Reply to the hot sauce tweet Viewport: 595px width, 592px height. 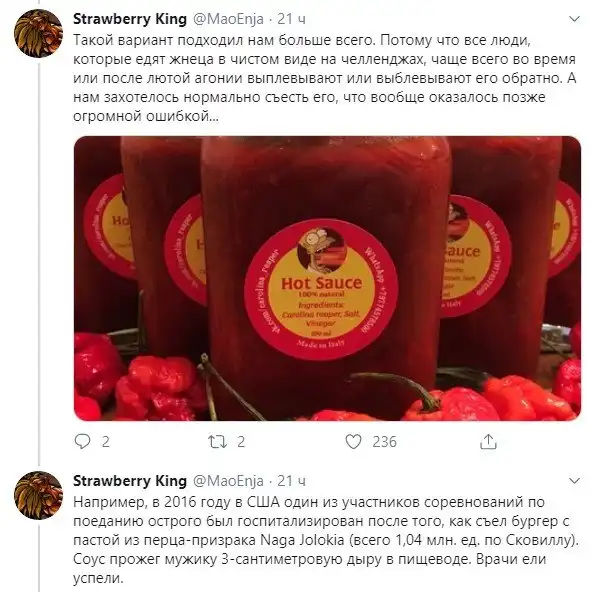point(82,441)
